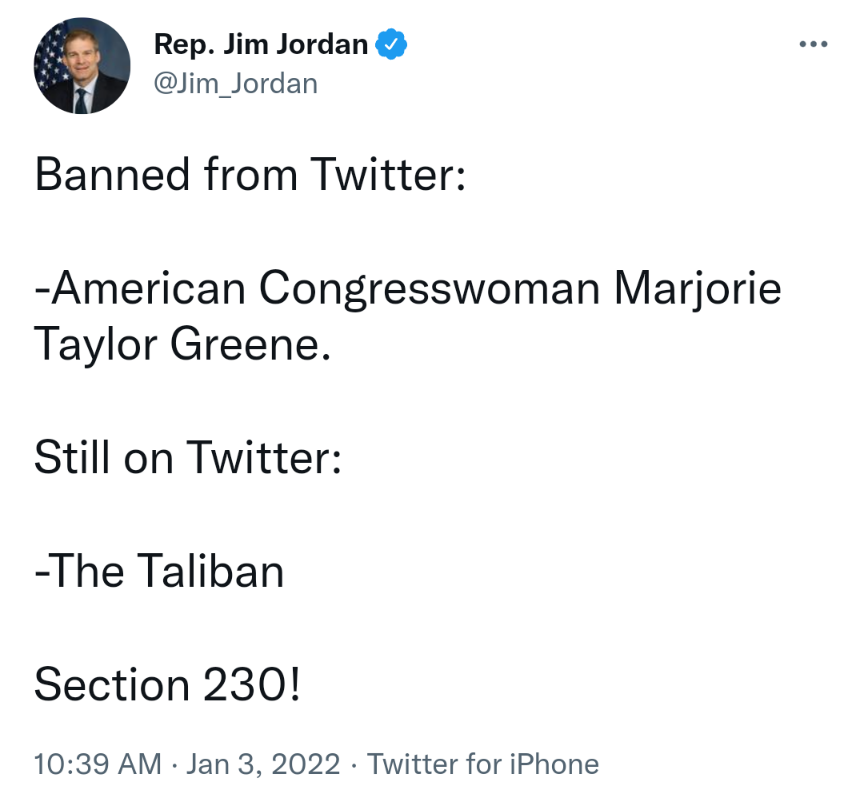The image size is (864, 809).
Task: Click the "Rep. Jim Jordan" display name
Action: [x=260, y=45]
